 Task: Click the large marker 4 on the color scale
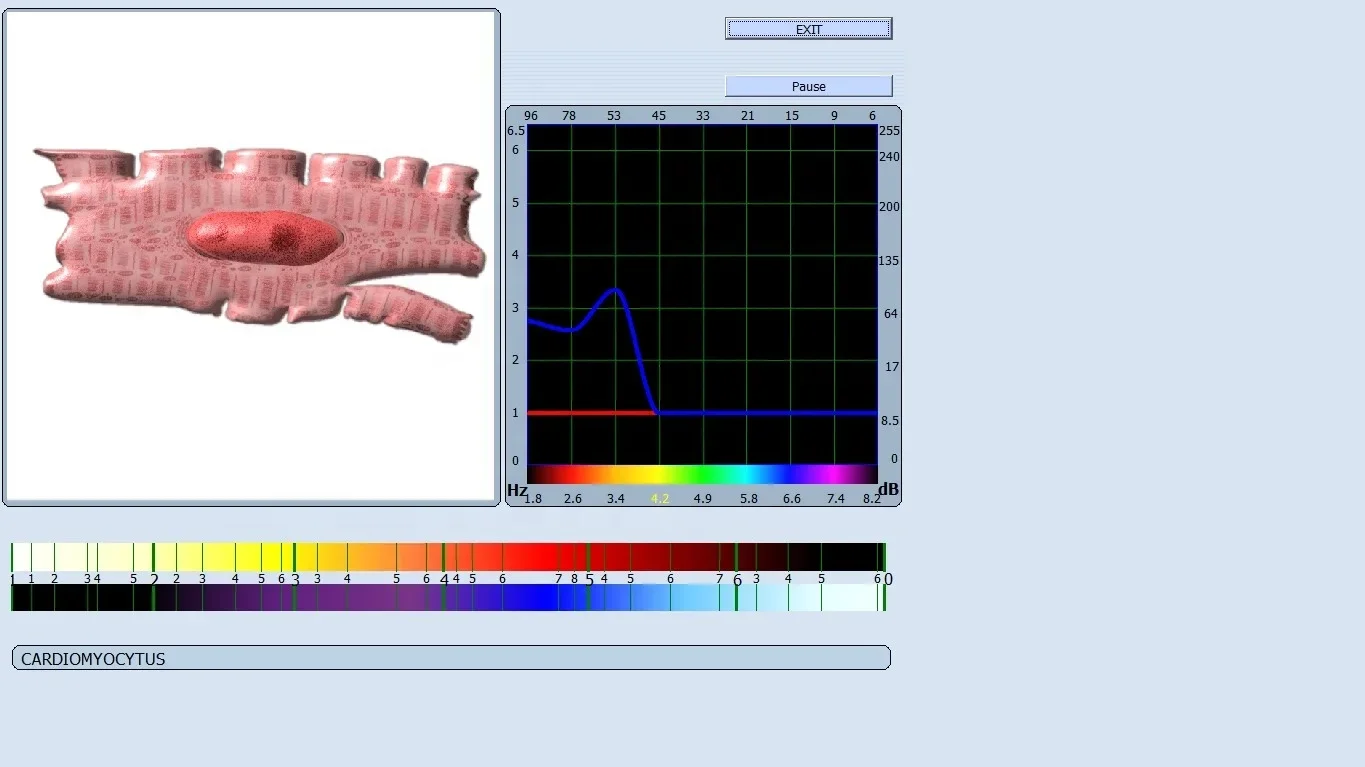(444, 579)
